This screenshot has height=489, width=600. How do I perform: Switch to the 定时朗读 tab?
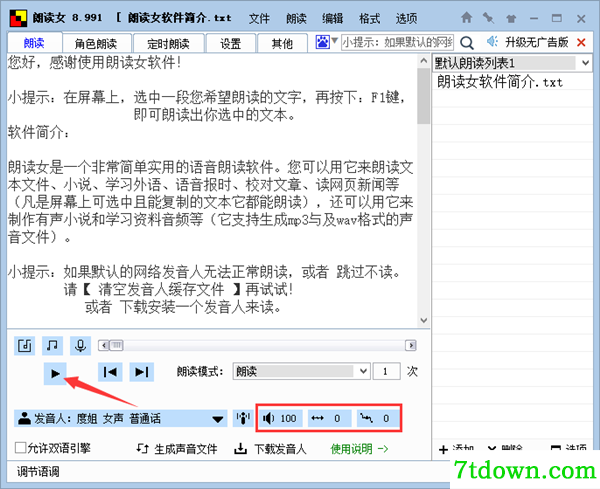click(168, 43)
